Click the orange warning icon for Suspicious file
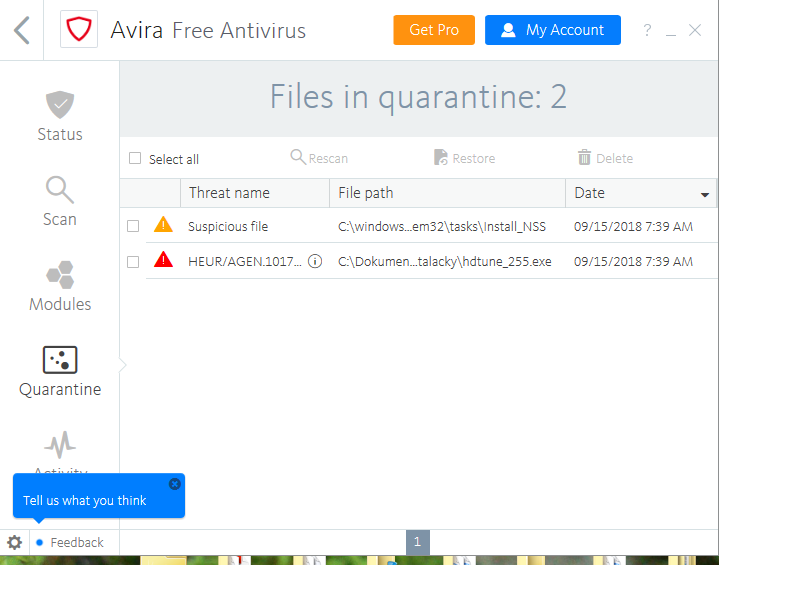 click(x=163, y=224)
